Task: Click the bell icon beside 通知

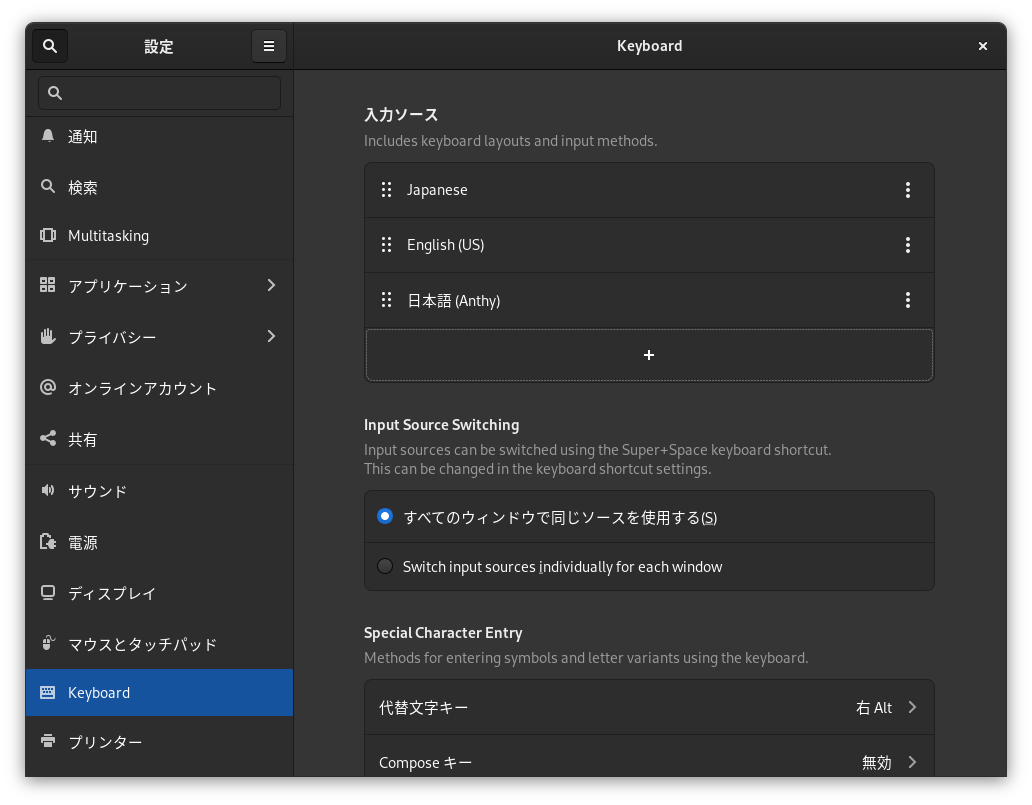Action: click(x=47, y=136)
